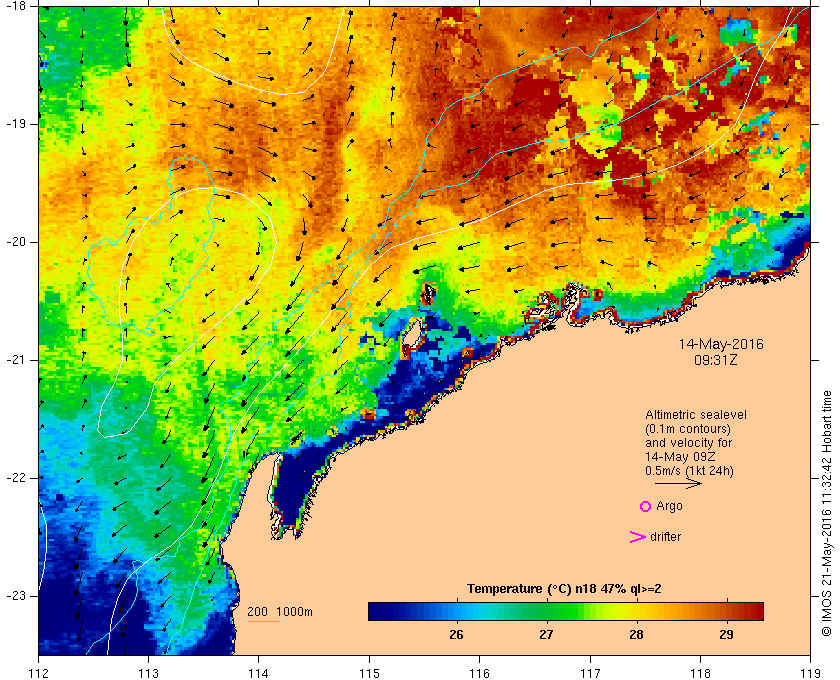Click the latitude axis label -23
The width and height of the screenshot is (840, 680).
pos(15,596)
